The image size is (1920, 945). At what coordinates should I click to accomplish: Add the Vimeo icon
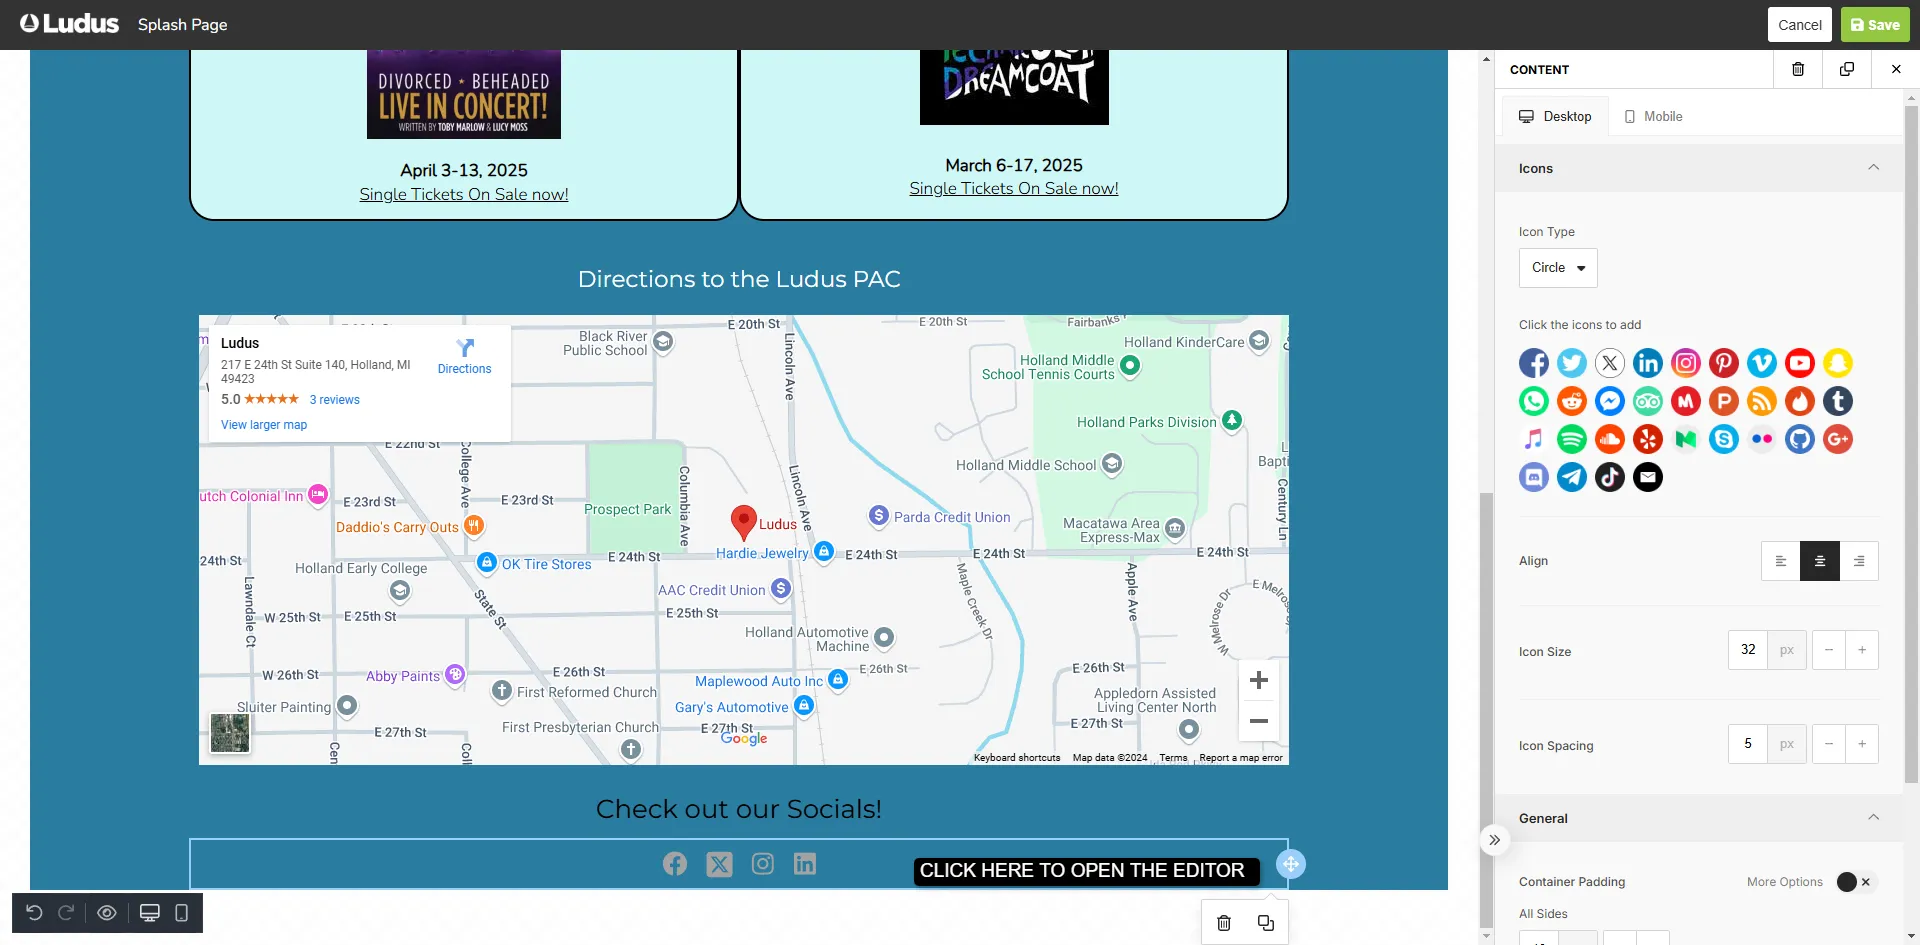coord(1762,363)
